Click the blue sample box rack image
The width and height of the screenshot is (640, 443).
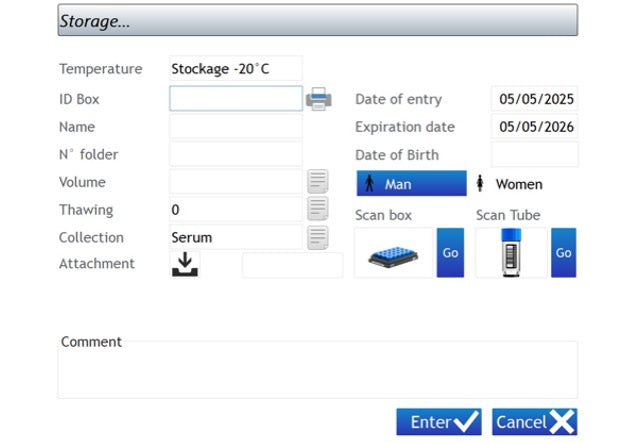click(x=393, y=253)
